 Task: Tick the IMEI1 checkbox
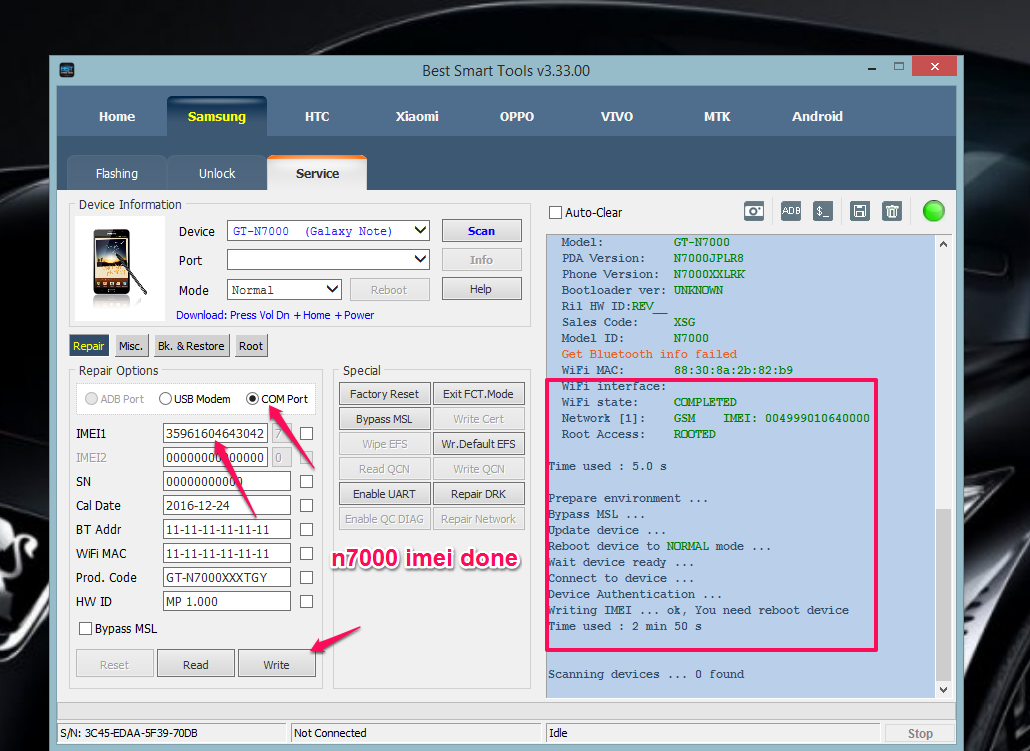(x=306, y=434)
